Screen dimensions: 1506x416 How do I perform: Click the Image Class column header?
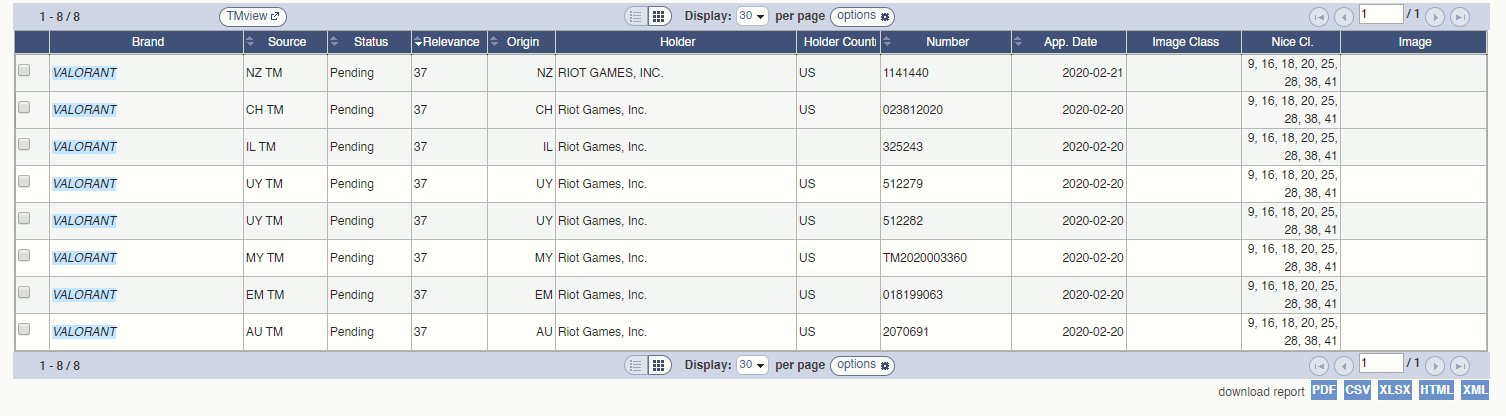tap(1184, 42)
